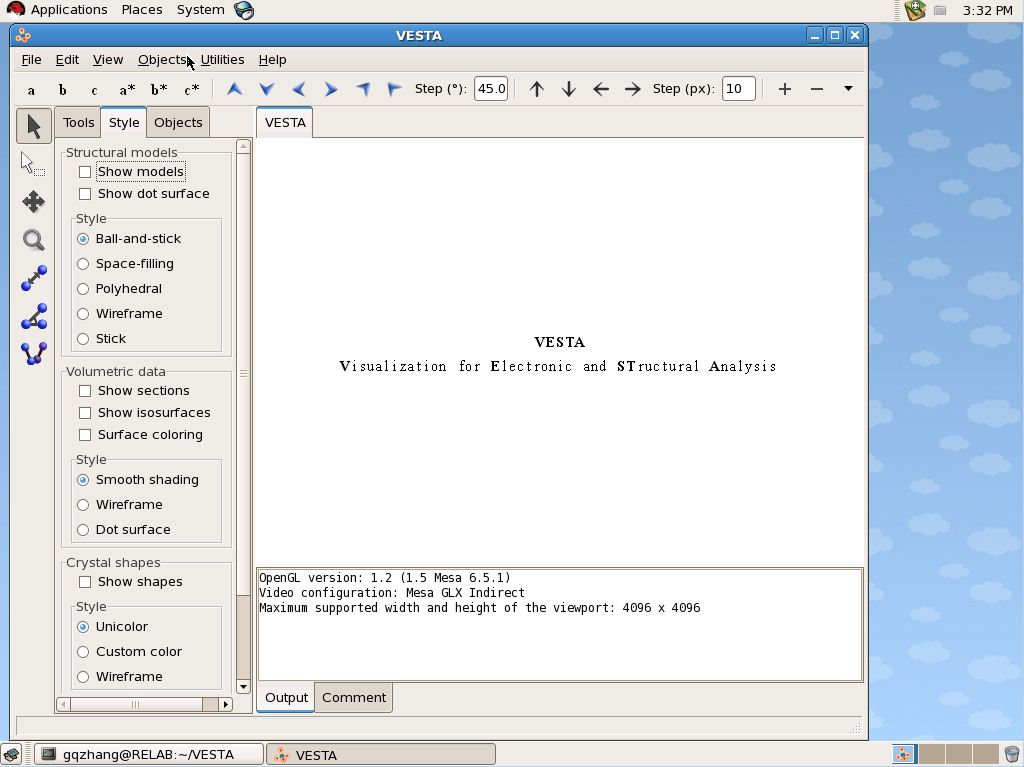Select Space-filling style
The width and height of the screenshot is (1024, 767).
(x=83, y=264)
